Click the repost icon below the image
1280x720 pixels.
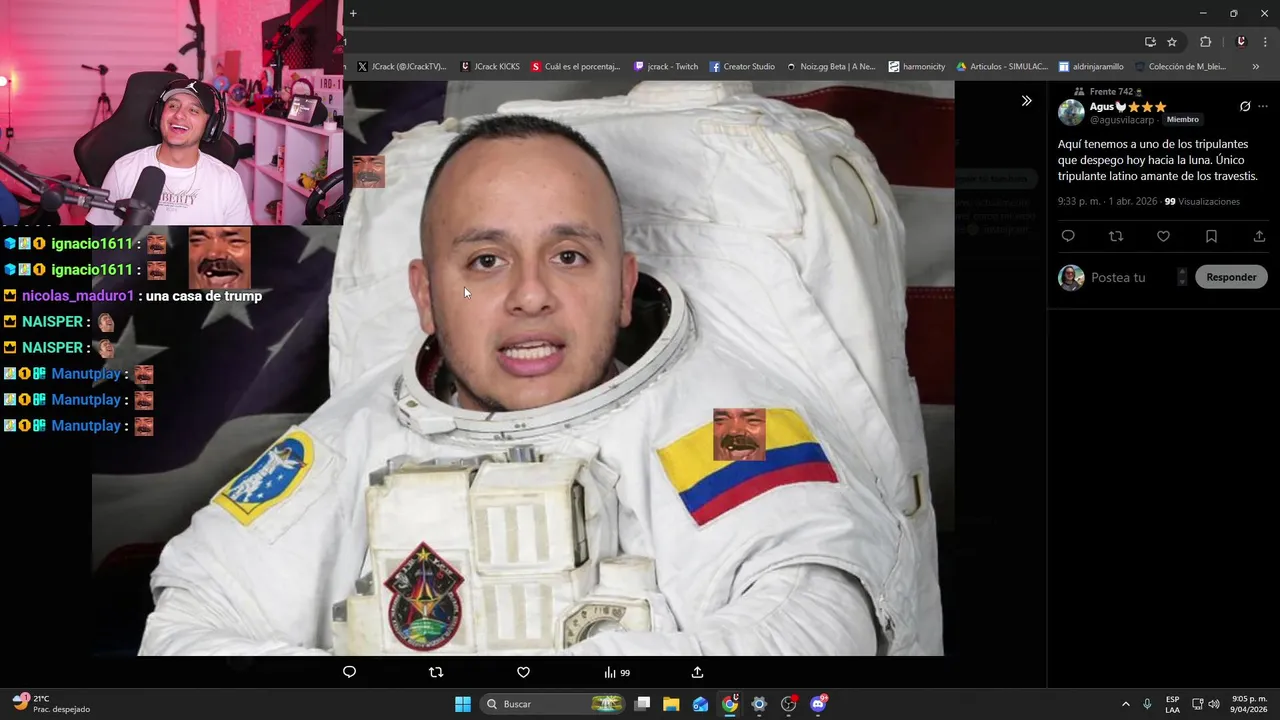(436, 672)
